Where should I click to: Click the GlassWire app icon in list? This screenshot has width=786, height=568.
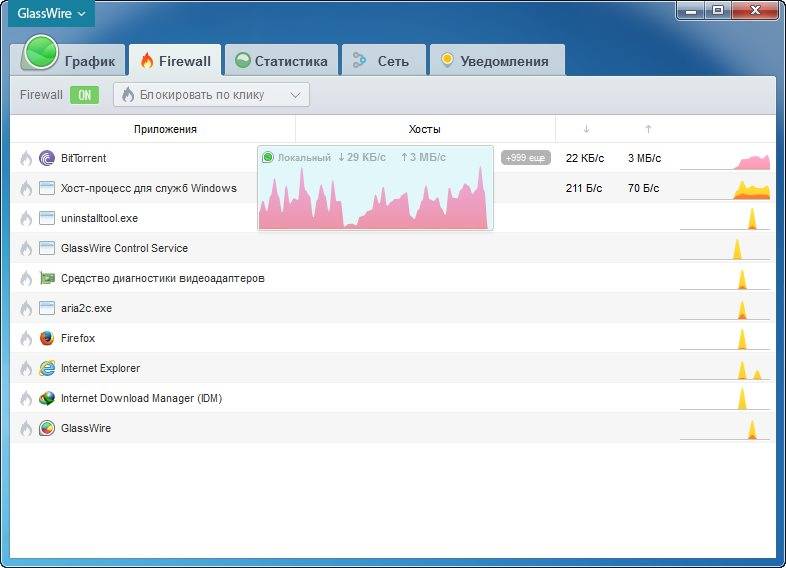point(47,428)
